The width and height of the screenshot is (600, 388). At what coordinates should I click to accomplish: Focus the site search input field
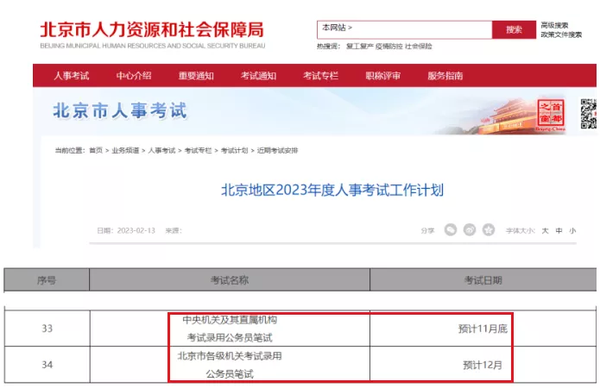(421, 30)
